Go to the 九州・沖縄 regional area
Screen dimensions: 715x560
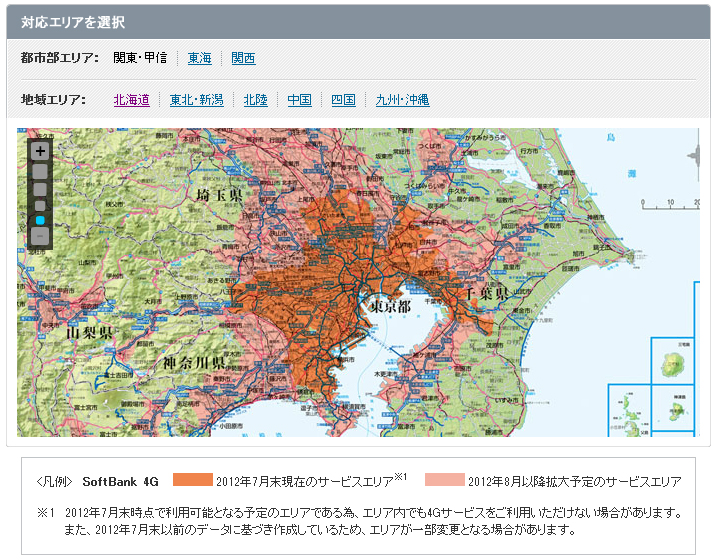tap(402, 100)
